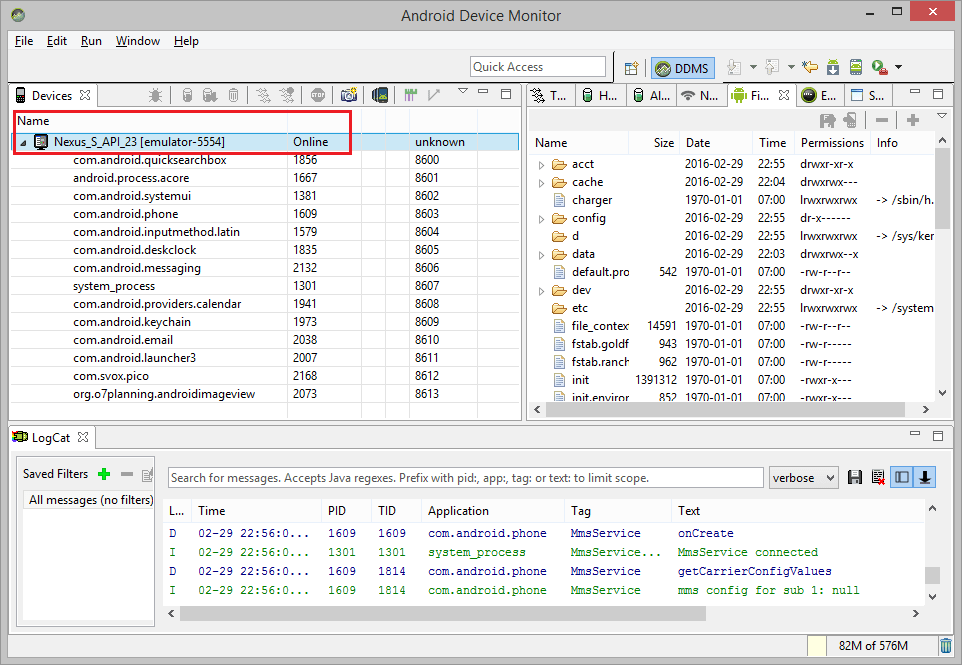
Task: Select the Debug process icon
Action: click(155, 94)
